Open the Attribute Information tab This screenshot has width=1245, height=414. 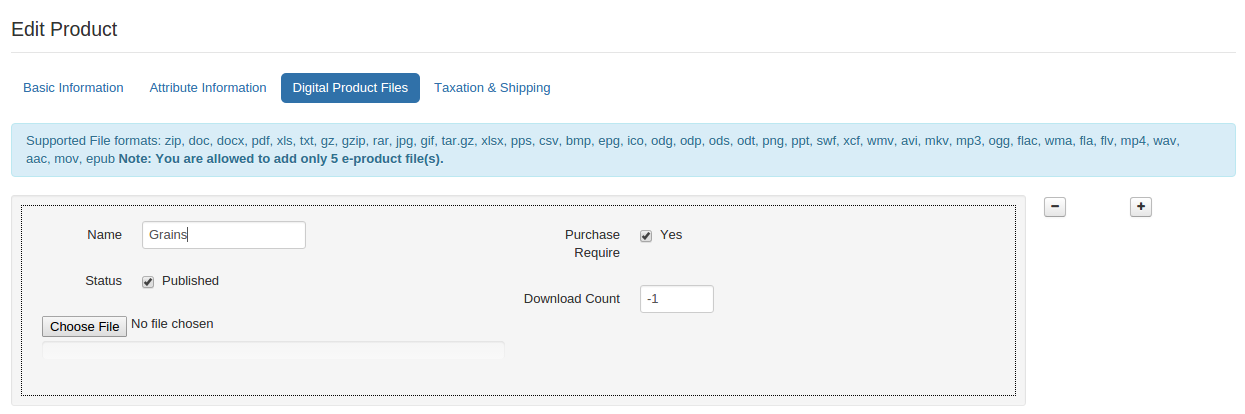tap(208, 88)
